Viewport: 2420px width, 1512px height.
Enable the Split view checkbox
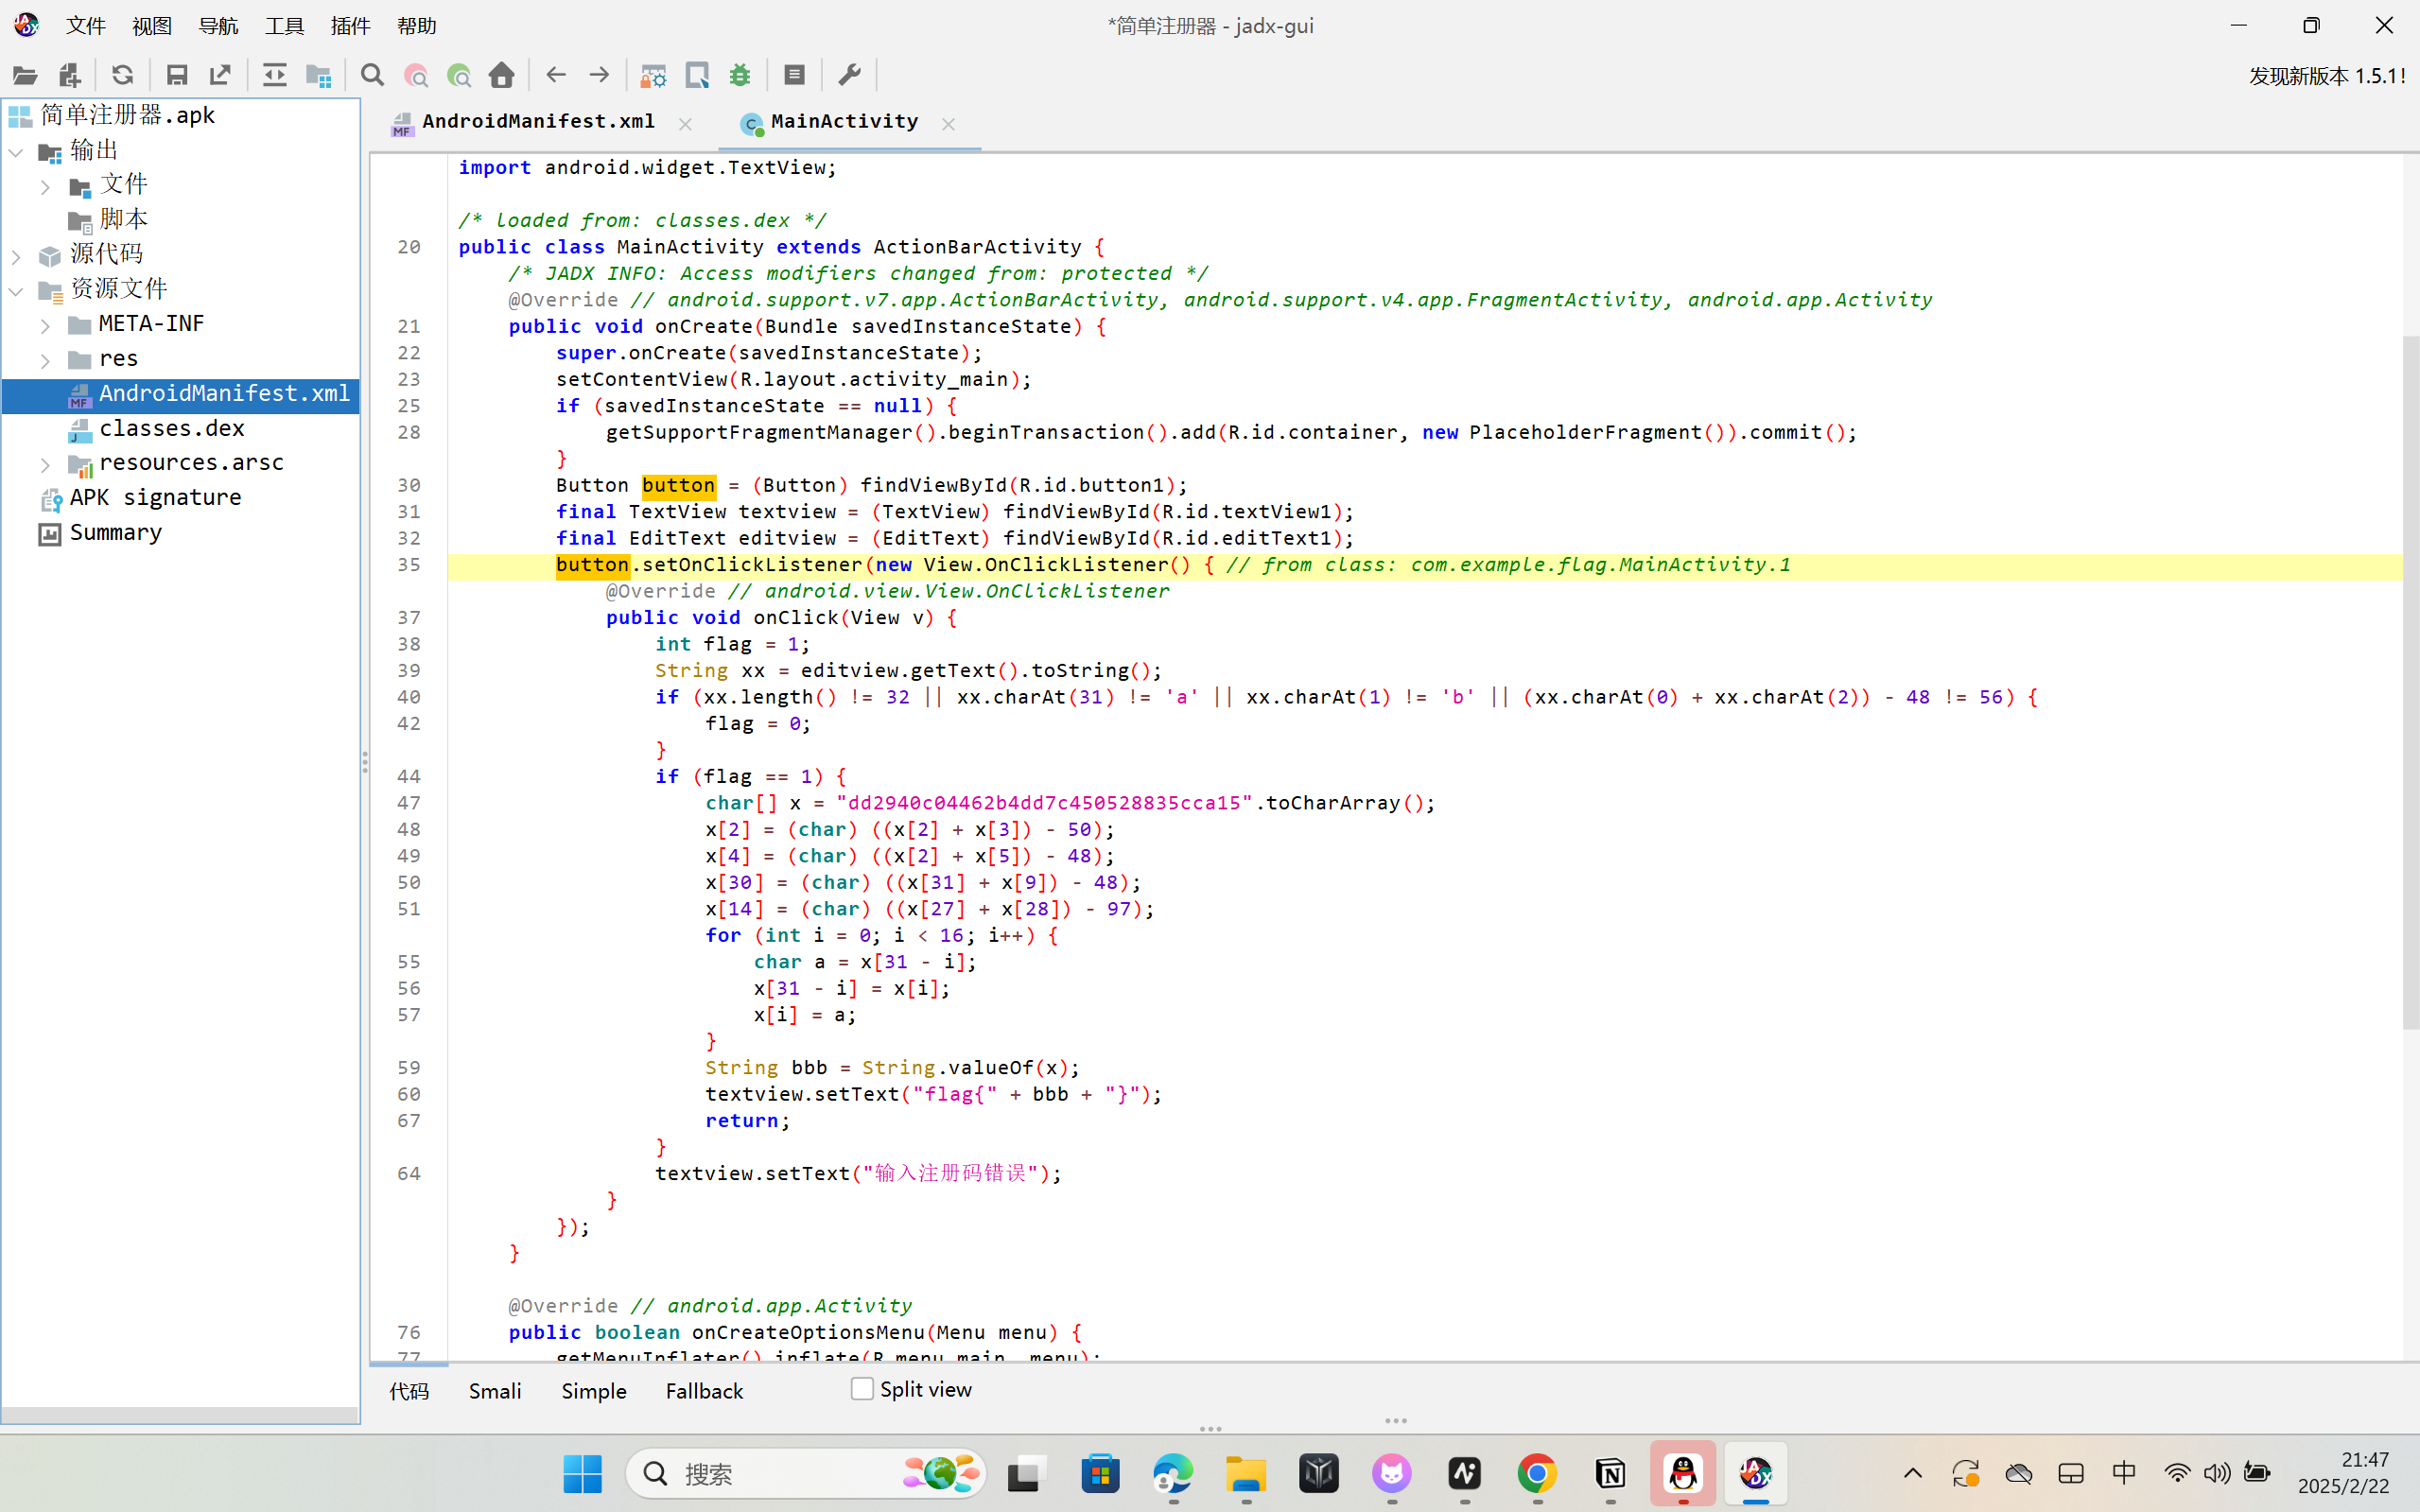tap(862, 1389)
